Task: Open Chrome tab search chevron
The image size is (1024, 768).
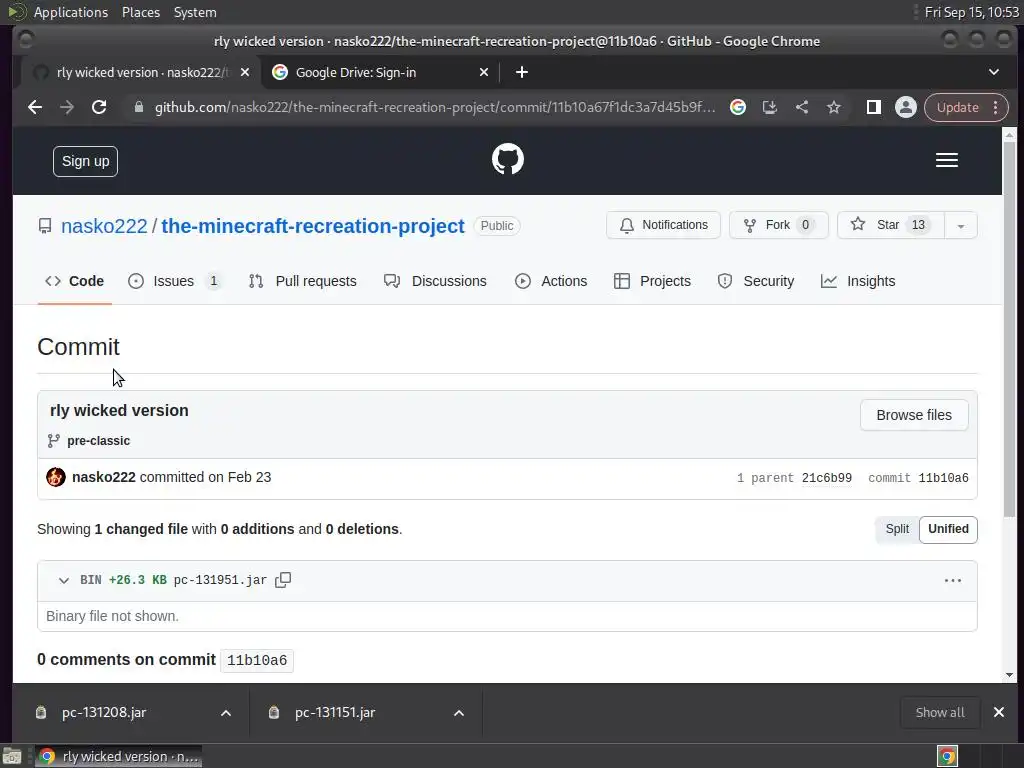Action: click(x=994, y=72)
